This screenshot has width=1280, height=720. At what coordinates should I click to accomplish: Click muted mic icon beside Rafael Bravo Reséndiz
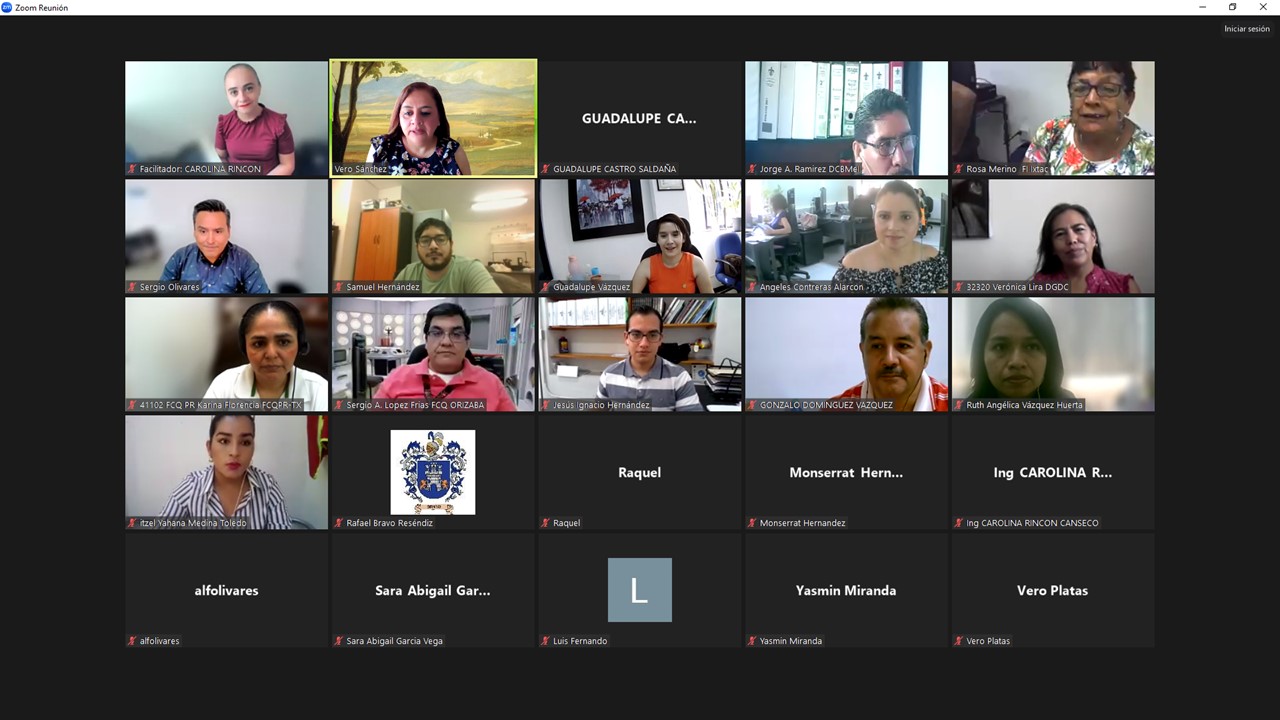pos(339,523)
